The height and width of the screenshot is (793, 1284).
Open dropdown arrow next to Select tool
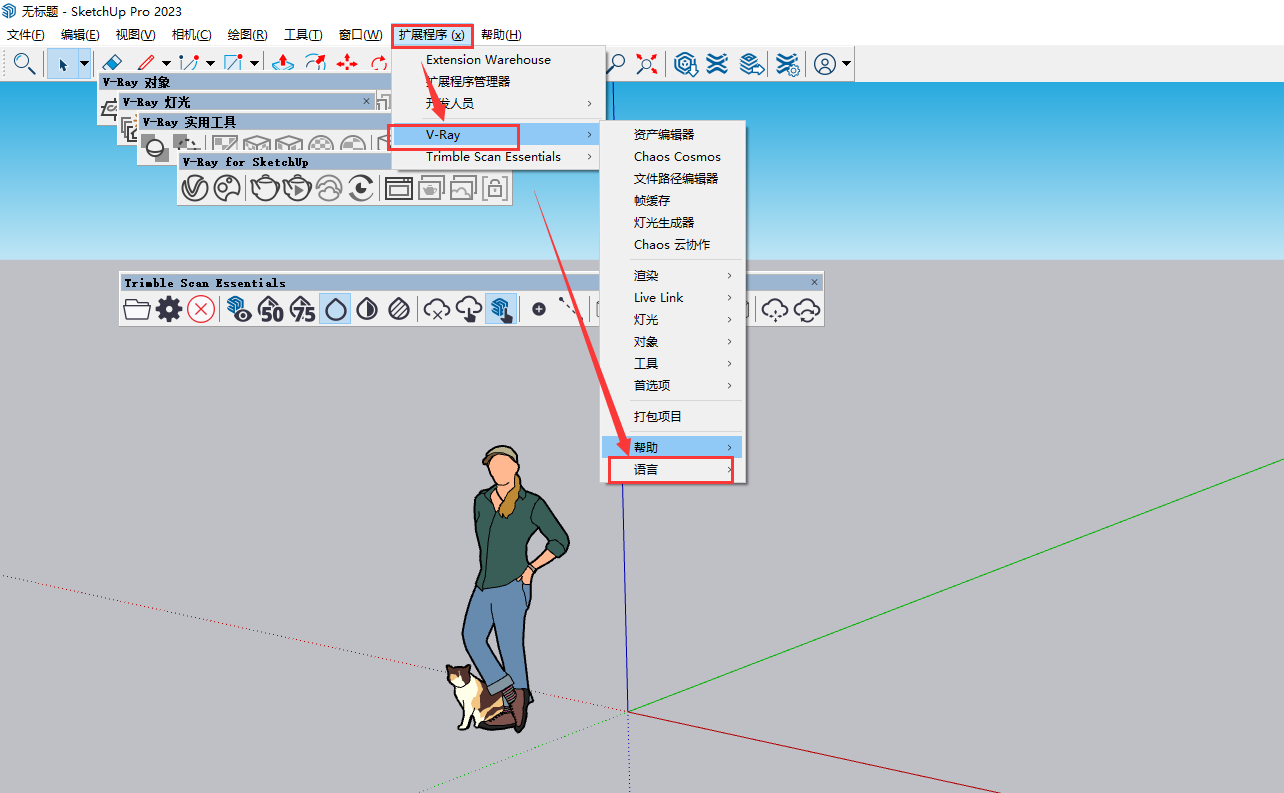(84, 64)
